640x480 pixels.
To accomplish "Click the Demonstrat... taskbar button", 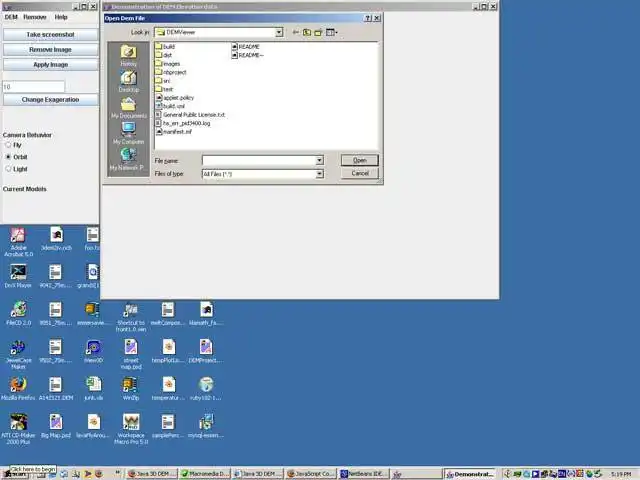I will [x=470, y=474].
